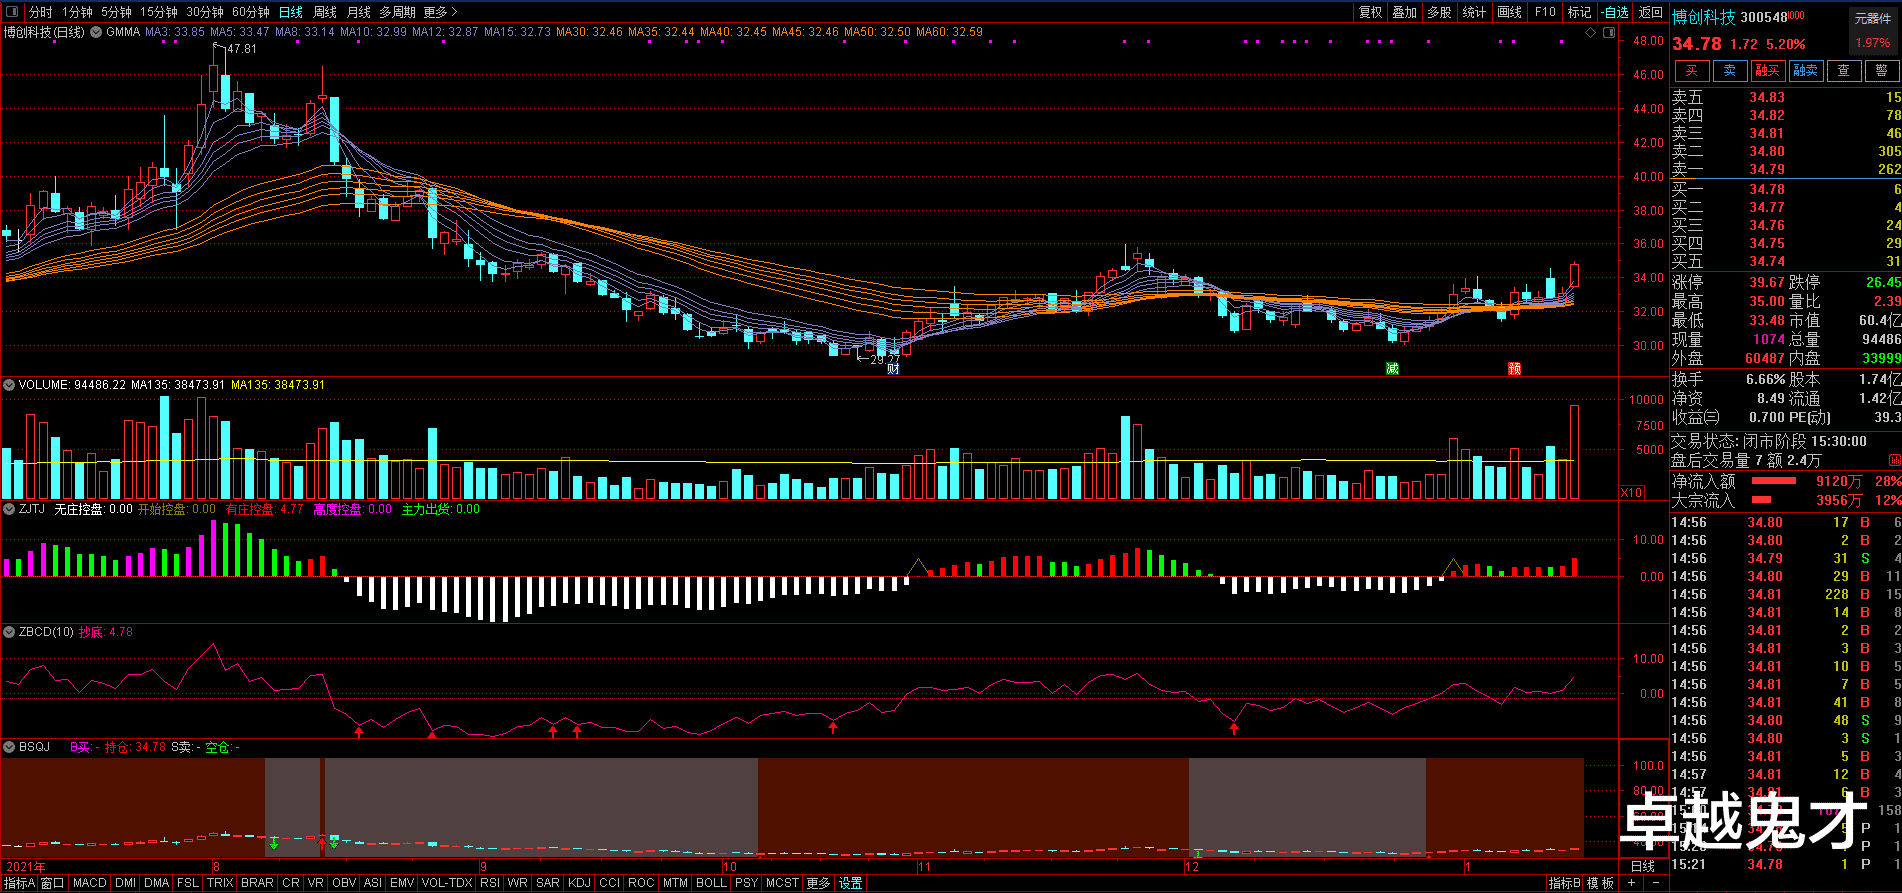Click the 模板 template tab
1902x893 pixels.
point(1600,883)
